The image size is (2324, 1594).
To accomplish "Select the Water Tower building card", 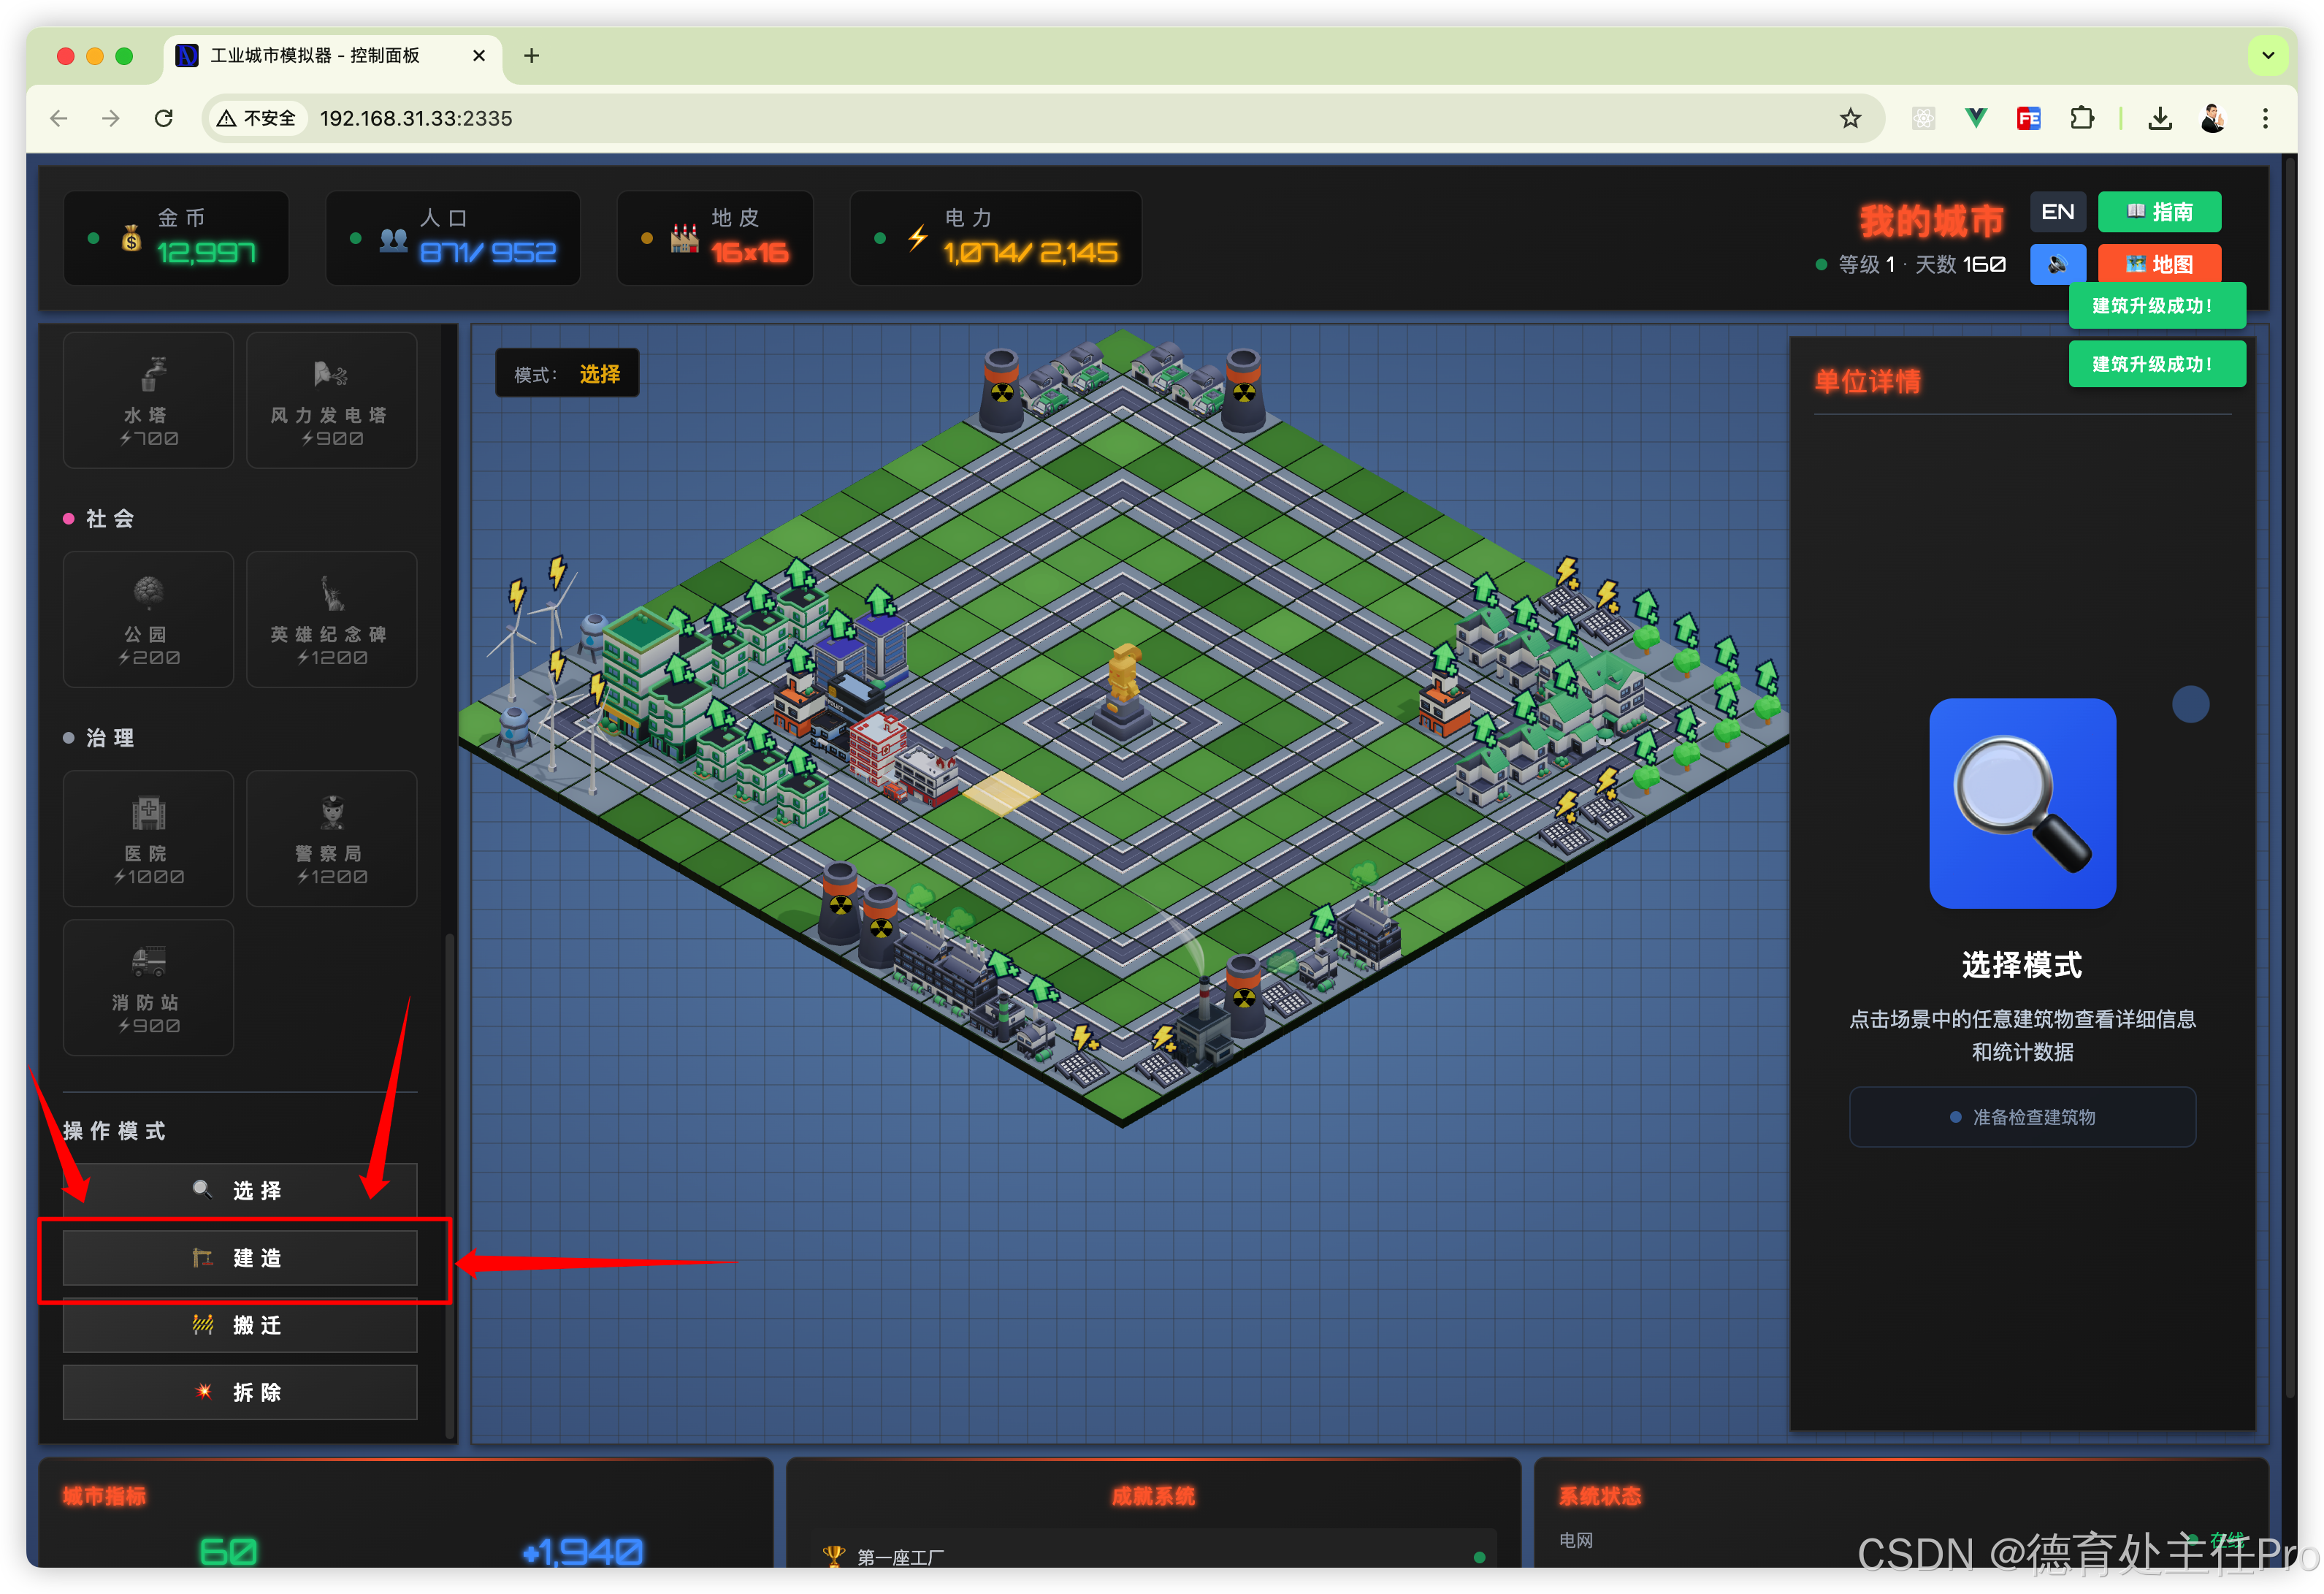I will [x=148, y=400].
